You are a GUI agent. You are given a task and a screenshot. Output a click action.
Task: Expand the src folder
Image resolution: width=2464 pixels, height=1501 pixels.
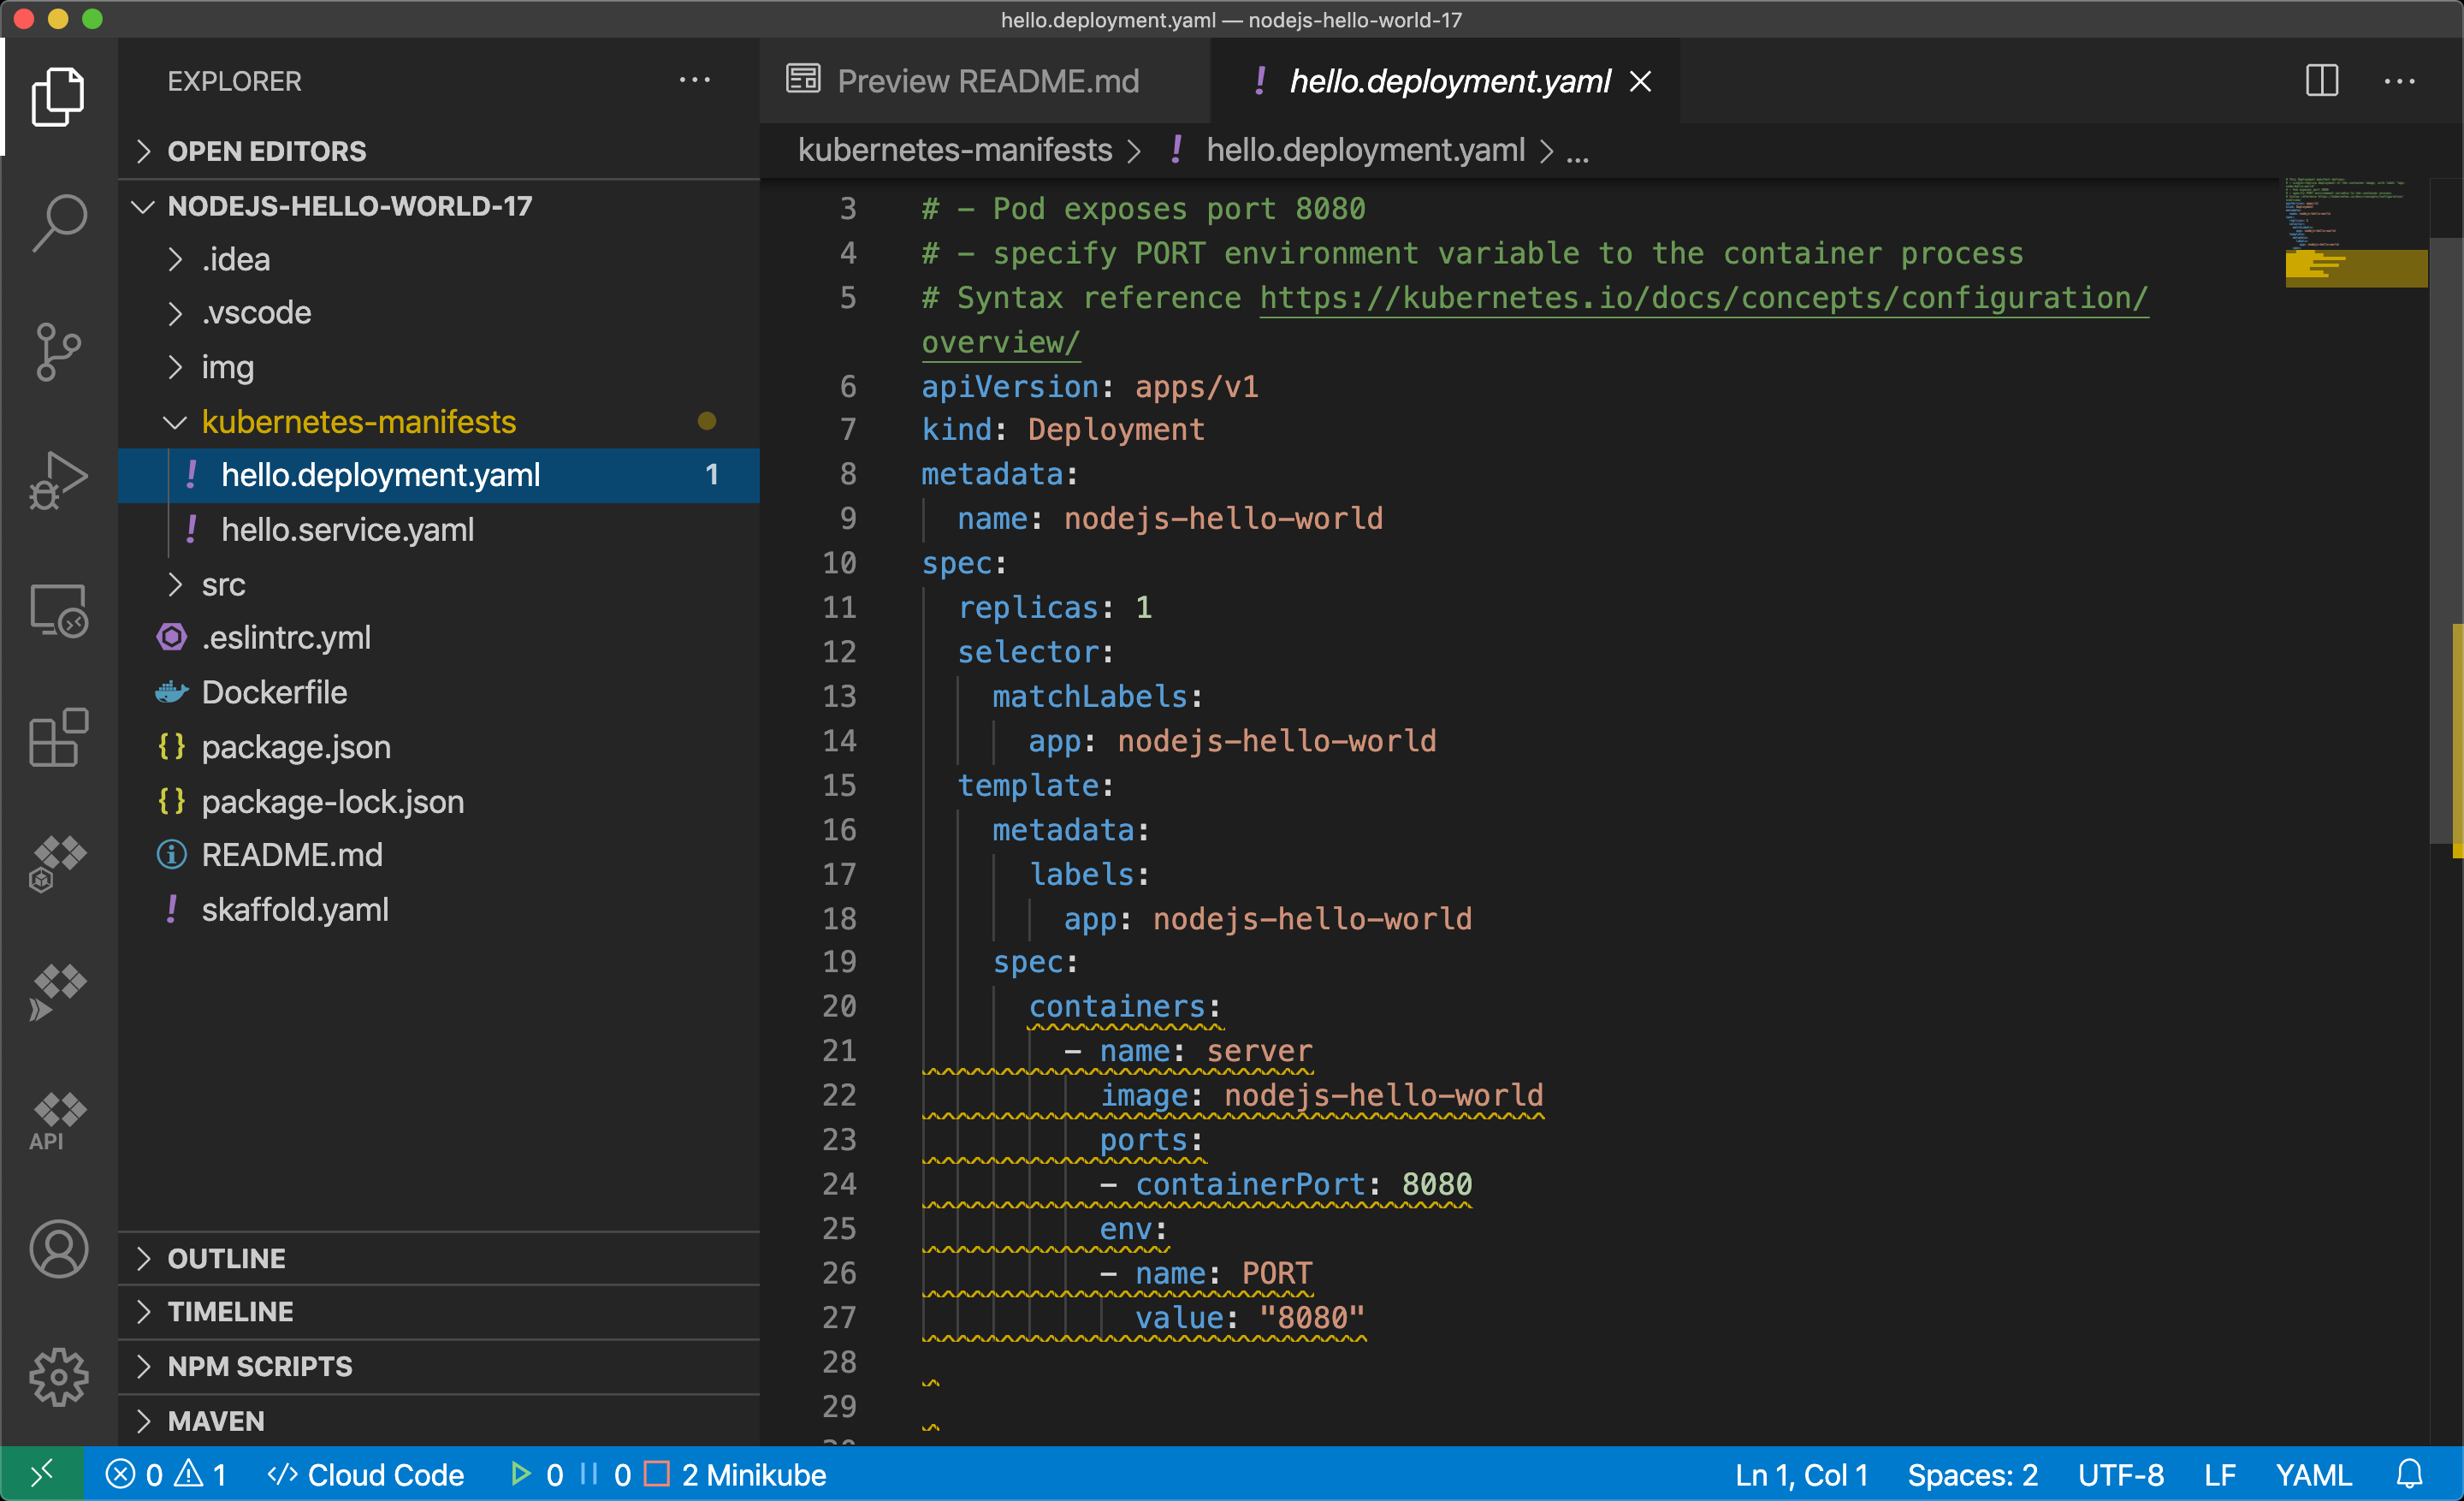[222, 584]
